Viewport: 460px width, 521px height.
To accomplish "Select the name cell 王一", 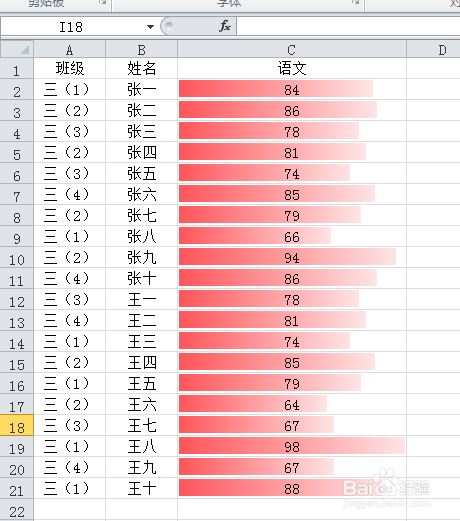I will 142,300.
